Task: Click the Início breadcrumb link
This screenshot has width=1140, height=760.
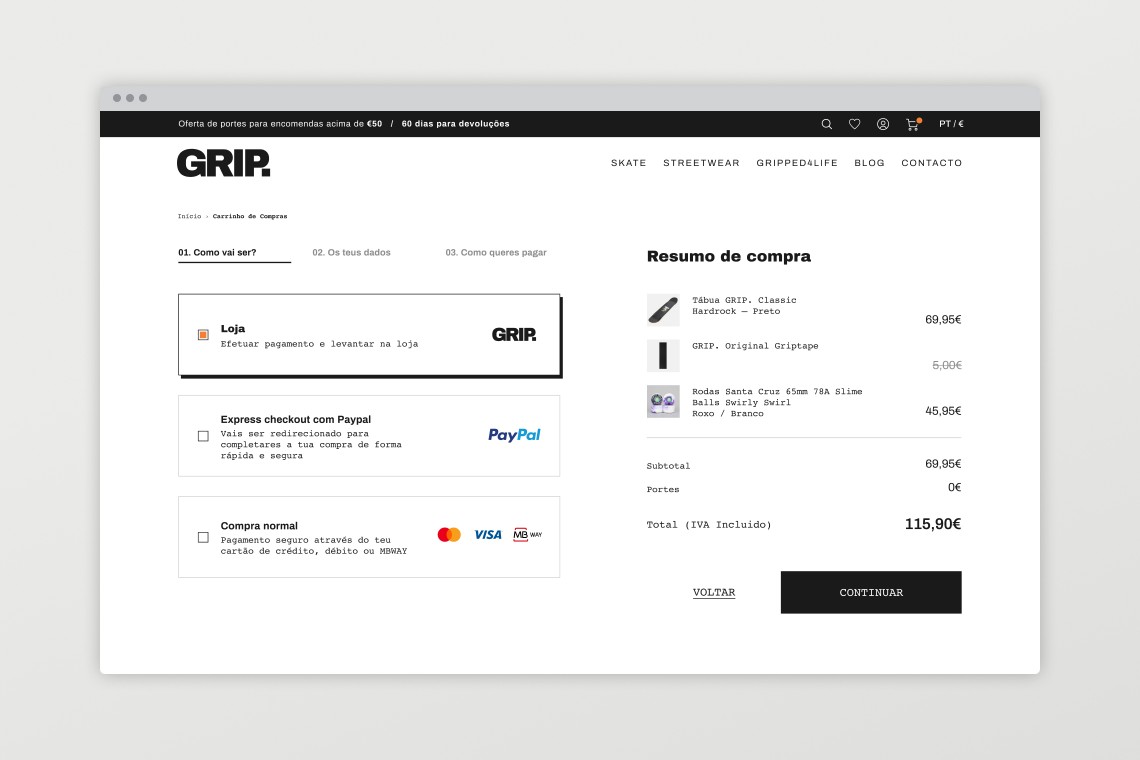Action: point(189,216)
